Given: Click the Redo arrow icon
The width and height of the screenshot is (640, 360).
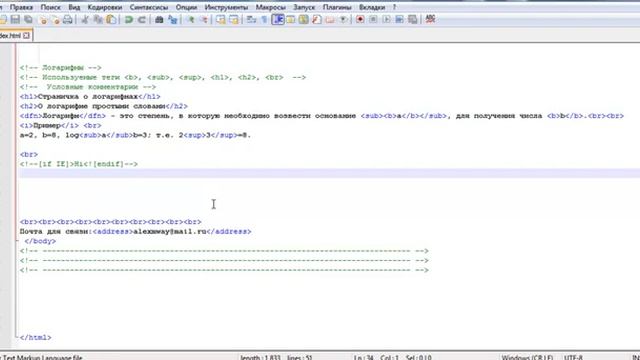Looking at the screenshot, I should (142, 19).
